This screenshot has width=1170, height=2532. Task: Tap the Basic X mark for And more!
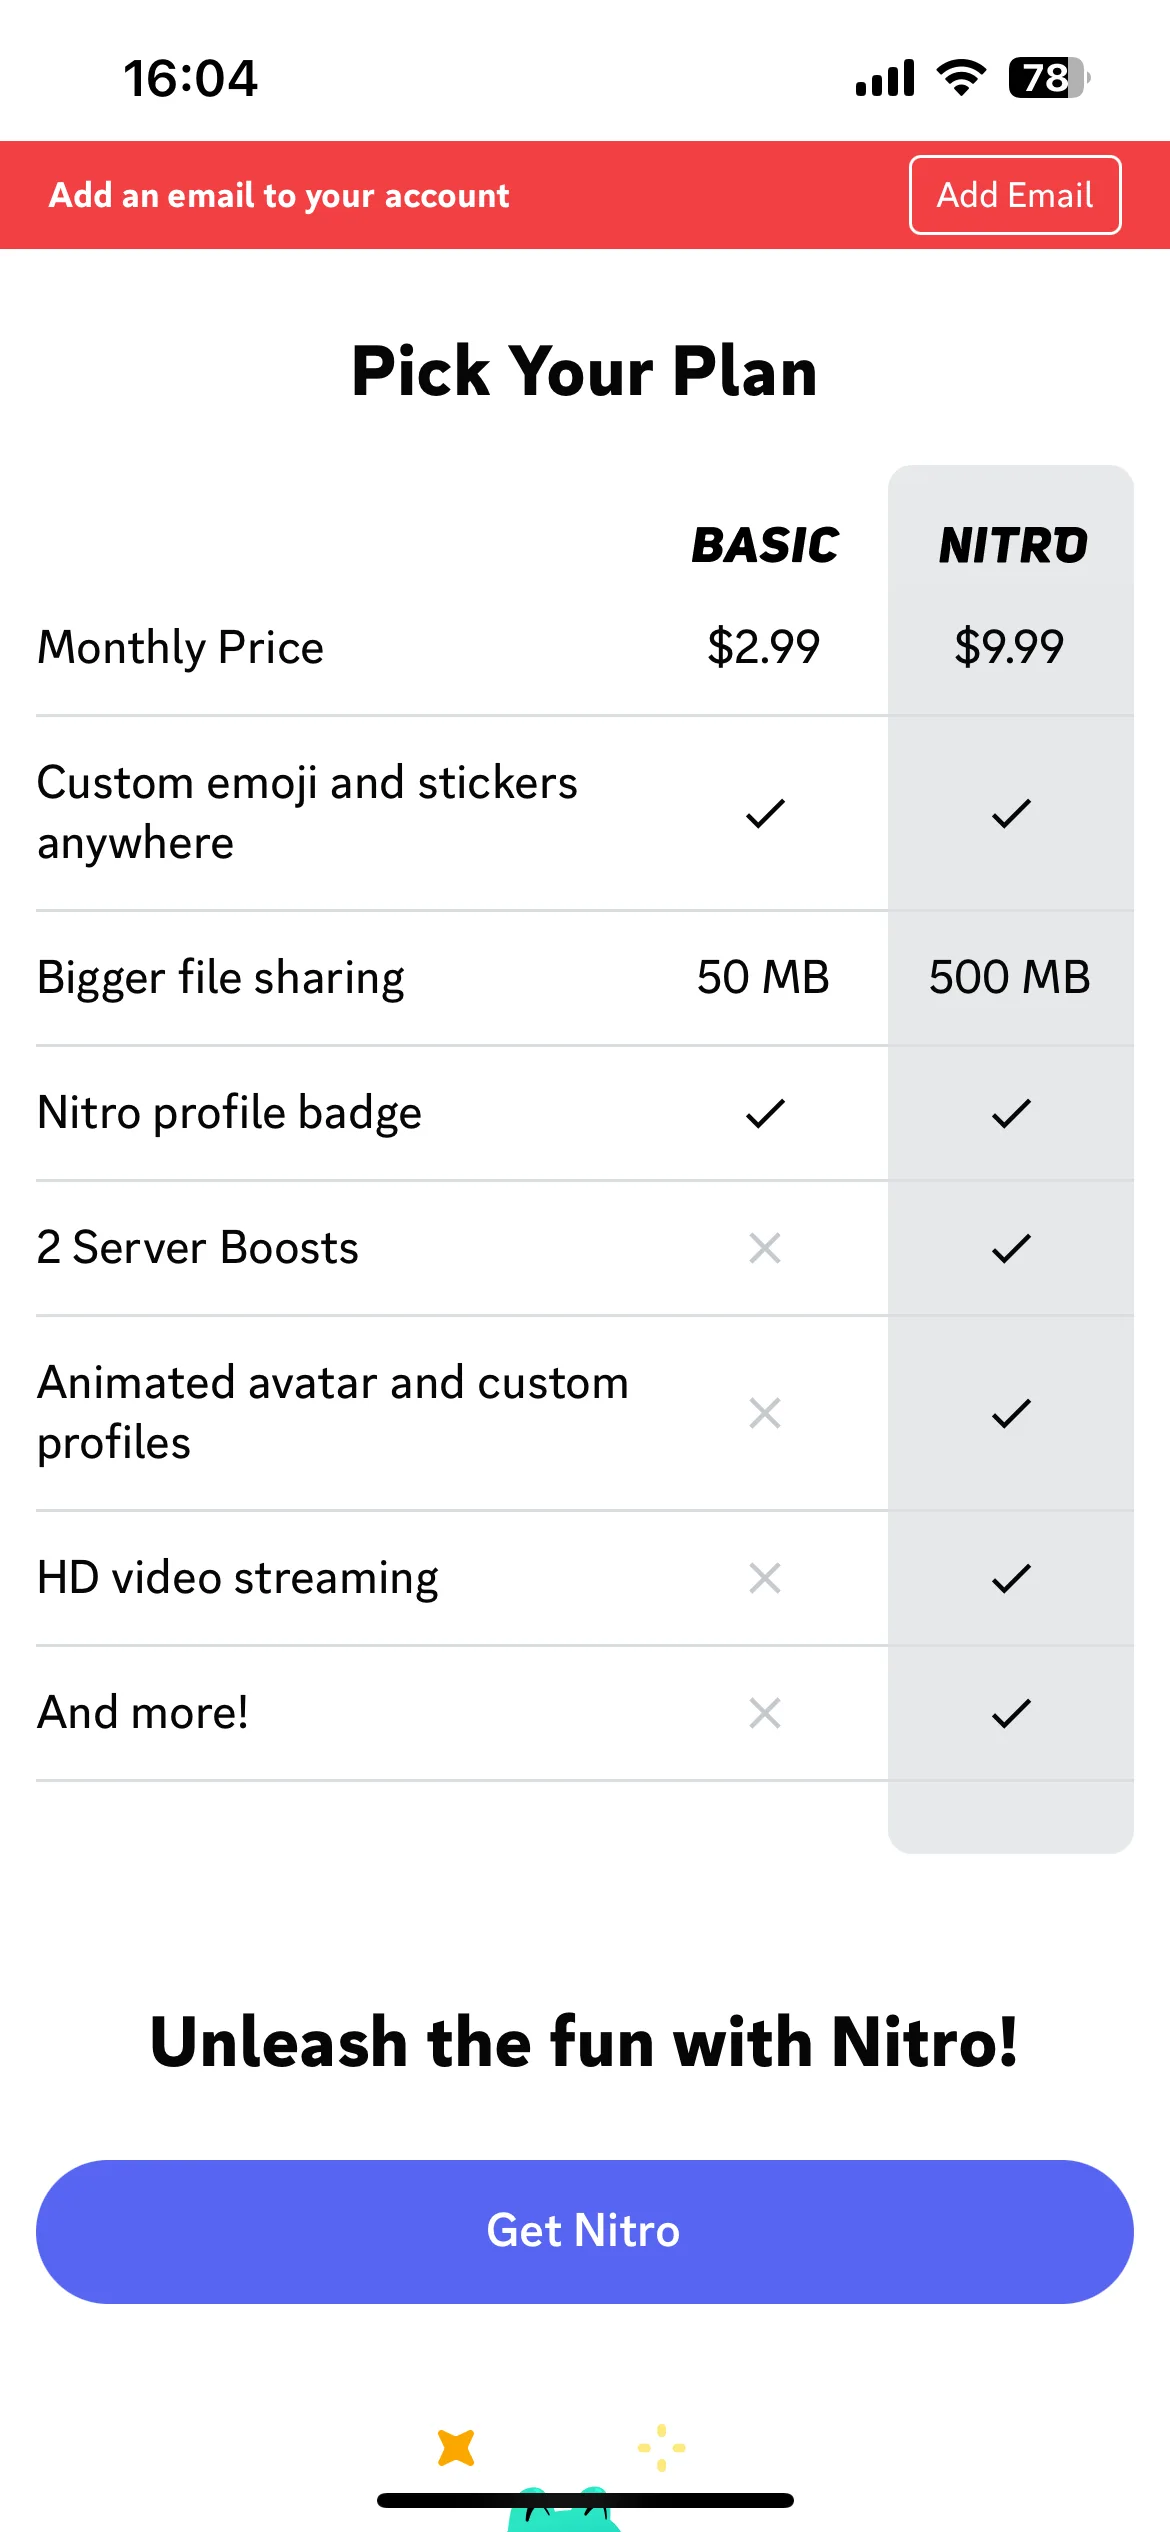[765, 1713]
